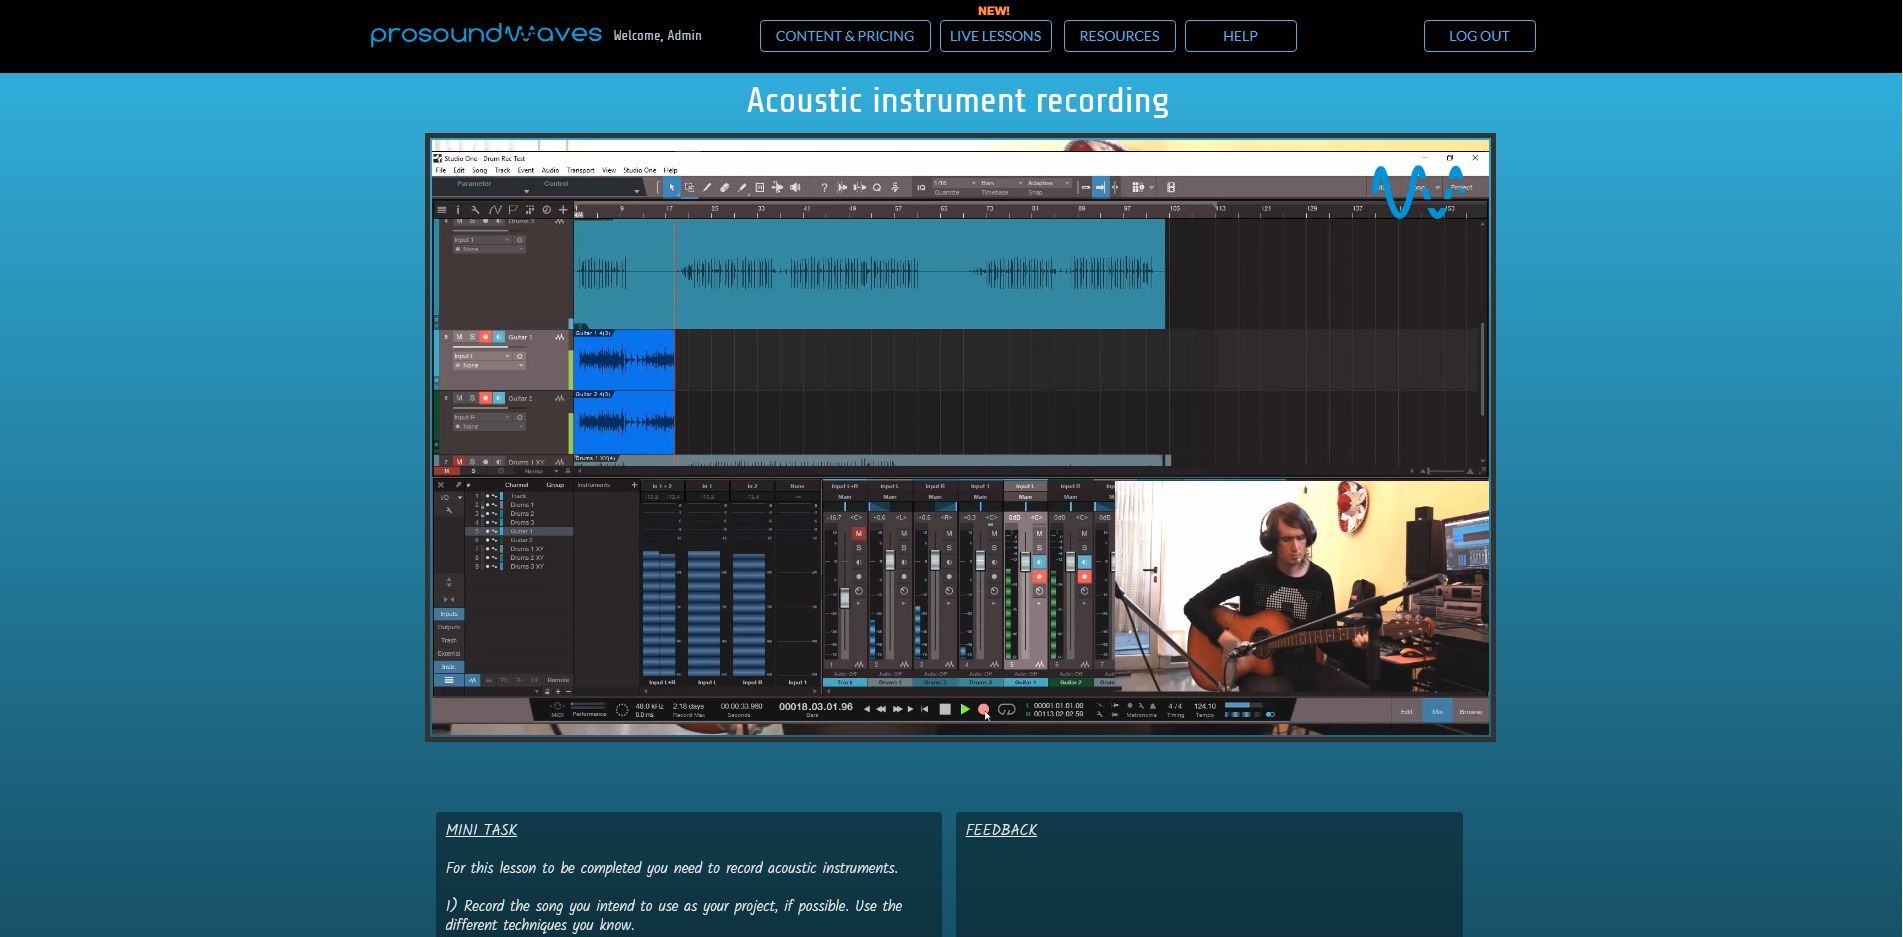Switch to the Inputs tab in mixer
The image size is (1903, 937).
[x=449, y=614]
